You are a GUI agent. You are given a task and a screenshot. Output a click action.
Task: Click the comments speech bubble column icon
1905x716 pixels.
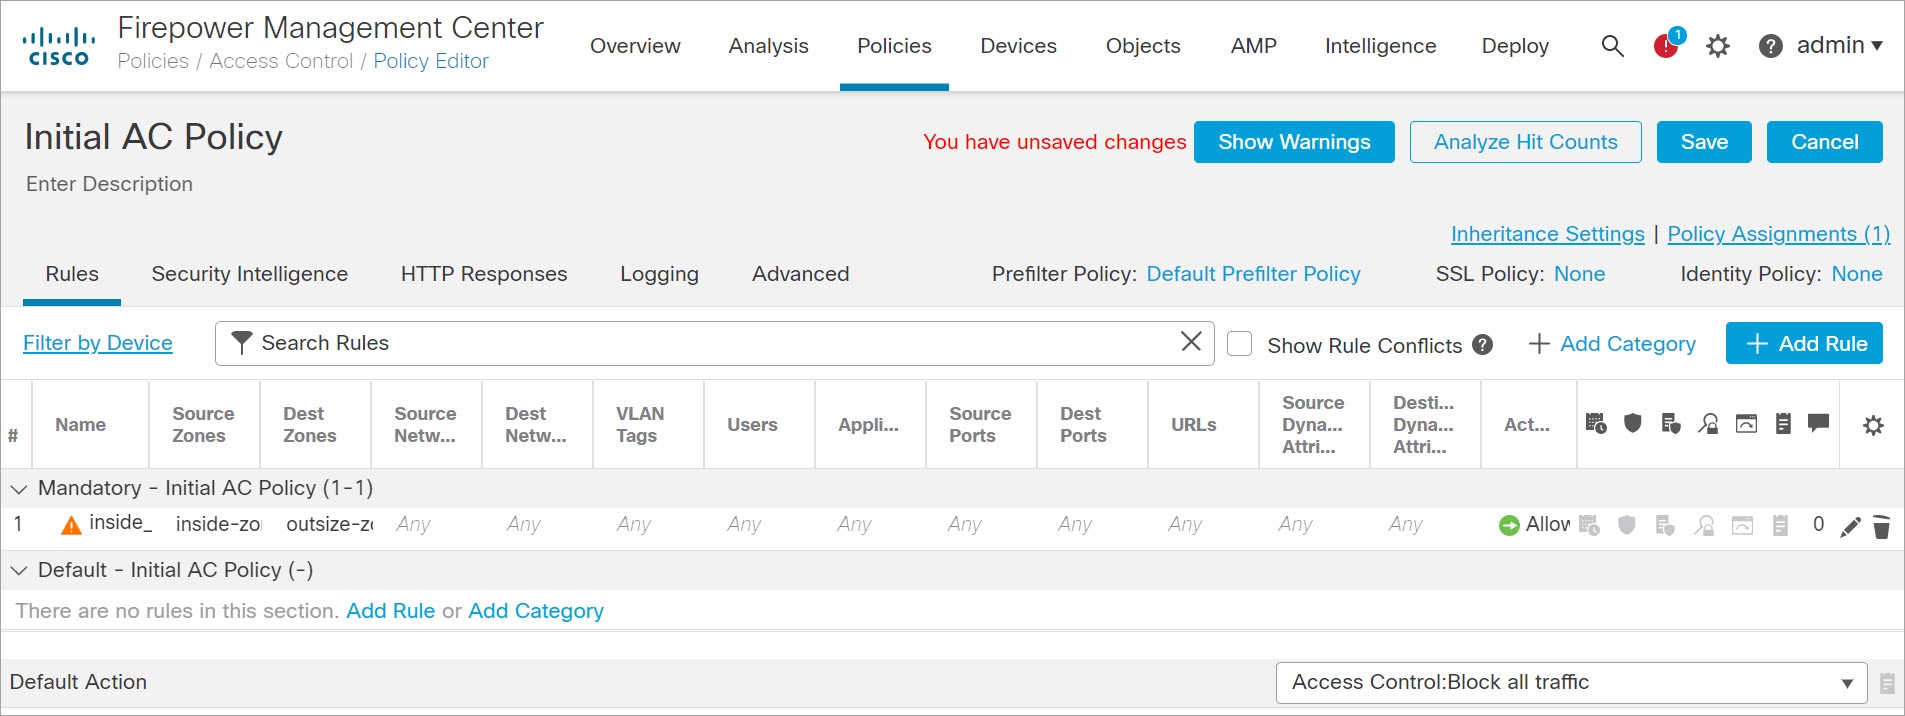[x=1819, y=423]
